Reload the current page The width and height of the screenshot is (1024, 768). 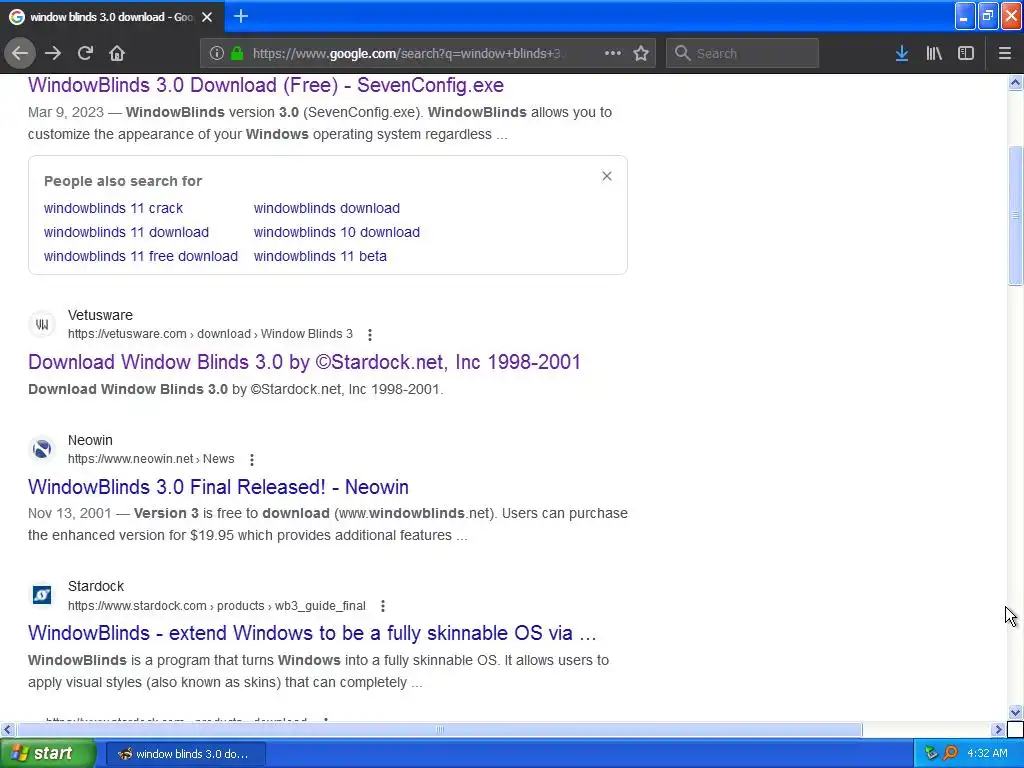pyautogui.click(x=85, y=54)
